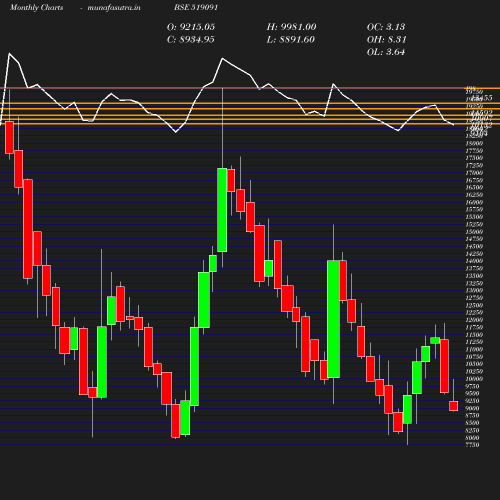Click the 7750 price axis label

(473, 445)
